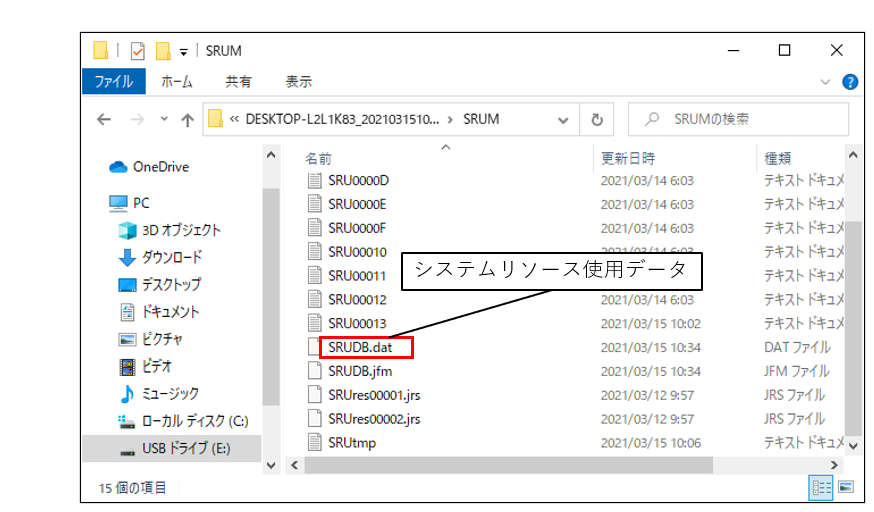Switch to the ホーム tab

pyautogui.click(x=177, y=81)
